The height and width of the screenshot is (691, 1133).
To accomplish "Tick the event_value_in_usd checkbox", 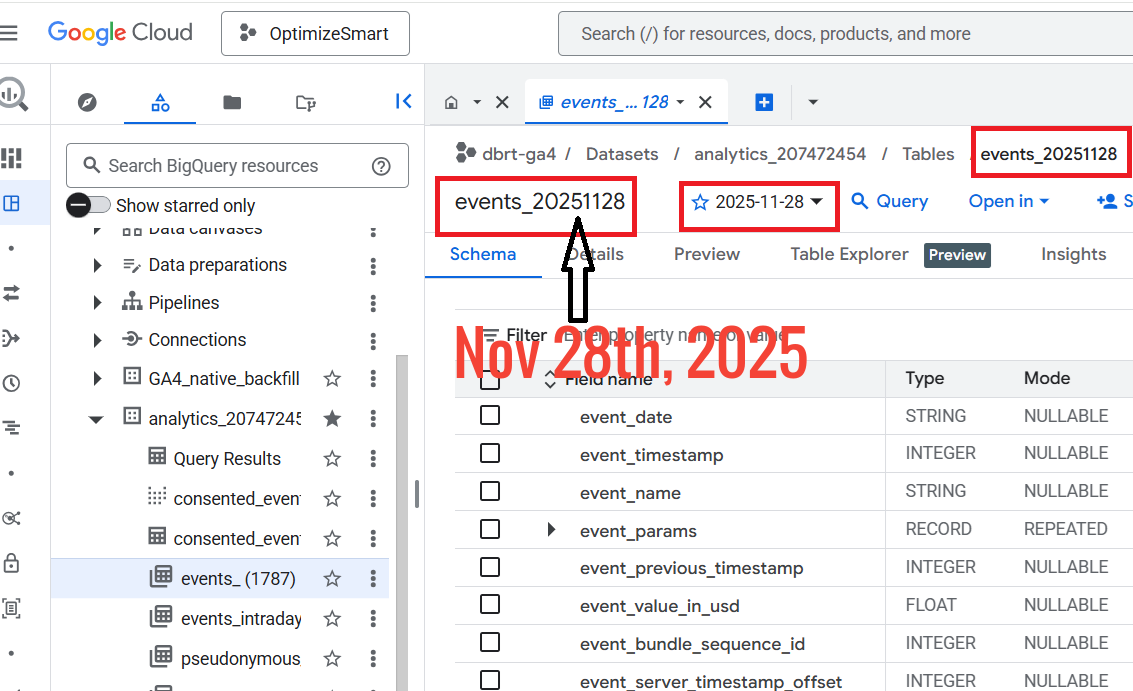I will tap(490, 605).
